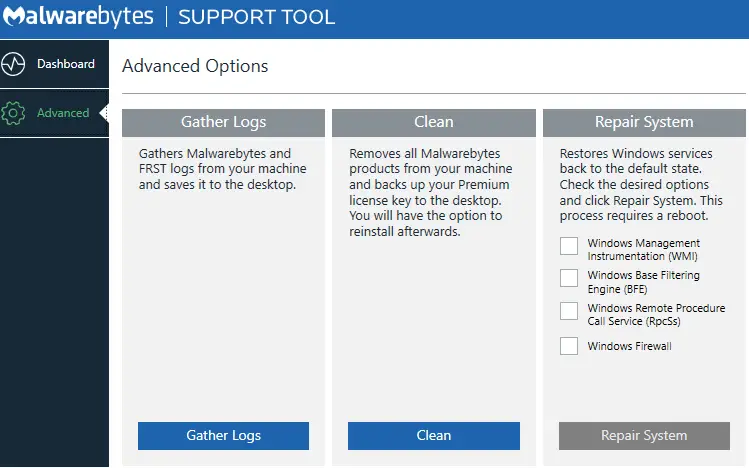This screenshot has height=468, width=749.
Task: Toggle the Windows Firewall checkbox
Action: pyautogui.click(x=569, y=346)
